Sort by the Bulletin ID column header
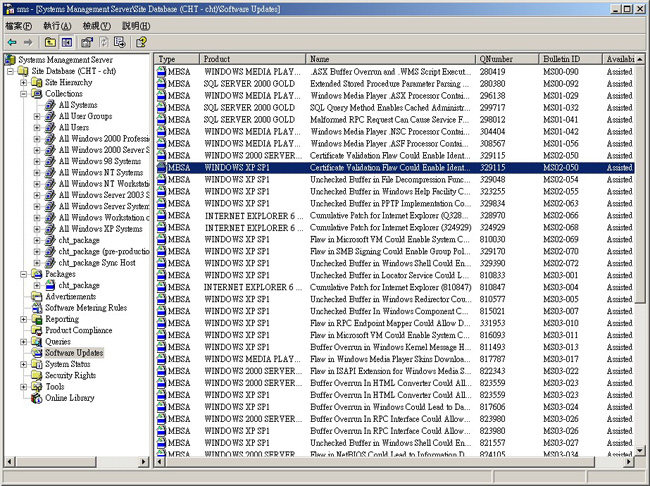 tap(571, 59)
